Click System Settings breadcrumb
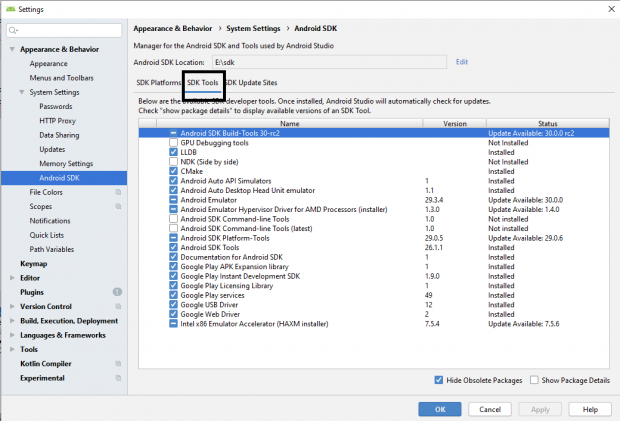The height and width of the screenshot is (421, 620). [253, 28]
